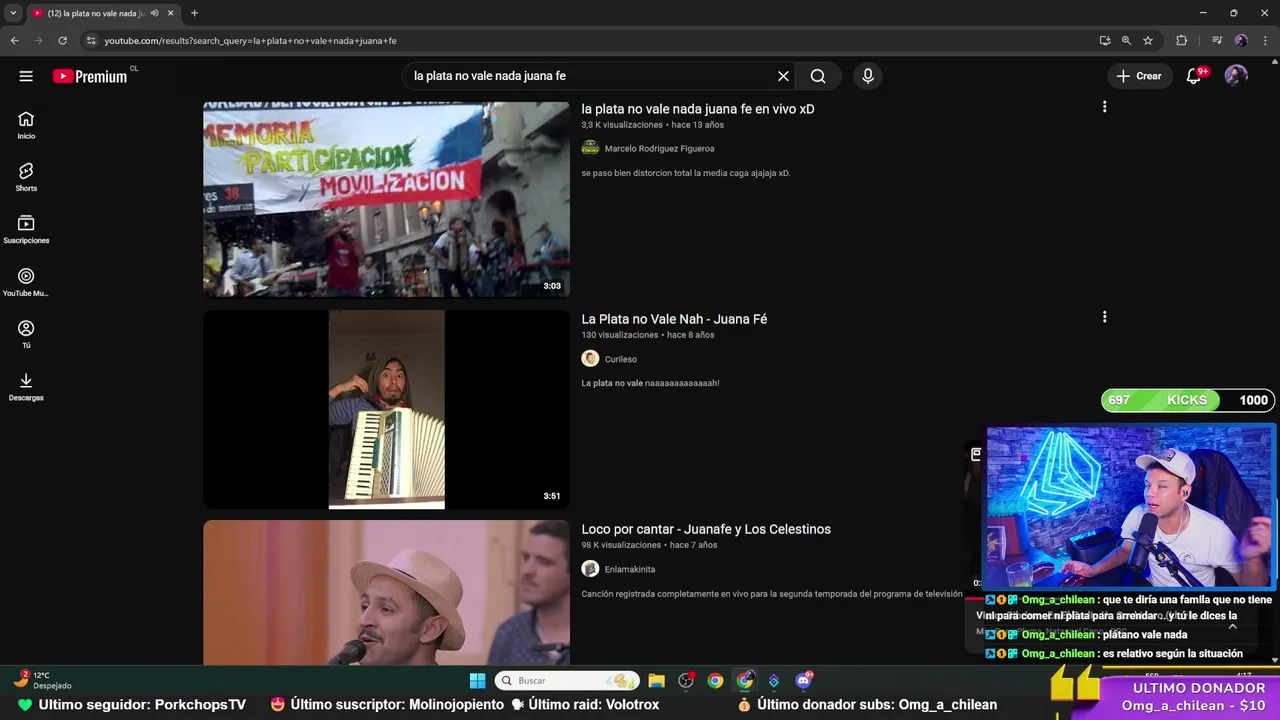Open the Chrome three-dot menu
This screenshot has height=720, width=1280.
pos(1265,41)
